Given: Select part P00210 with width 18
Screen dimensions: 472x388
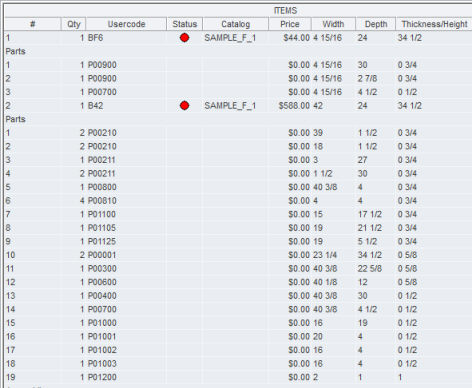Looking at the screenshot, I should click(x=238, y=146).
